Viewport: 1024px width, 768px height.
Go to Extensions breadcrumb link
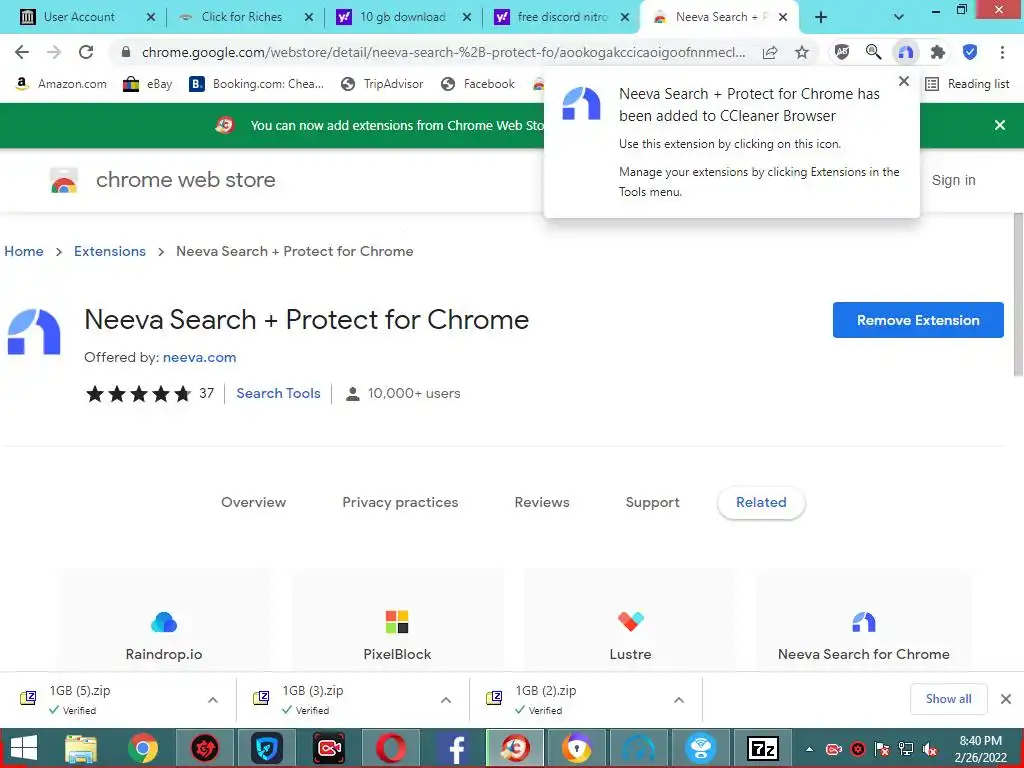pos(110,251)
